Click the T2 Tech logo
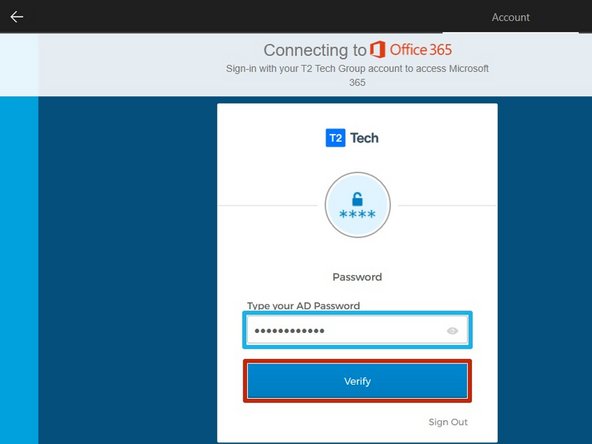Image resolution: width=592 pixels, height=444 pixels. tap(352, 138)
